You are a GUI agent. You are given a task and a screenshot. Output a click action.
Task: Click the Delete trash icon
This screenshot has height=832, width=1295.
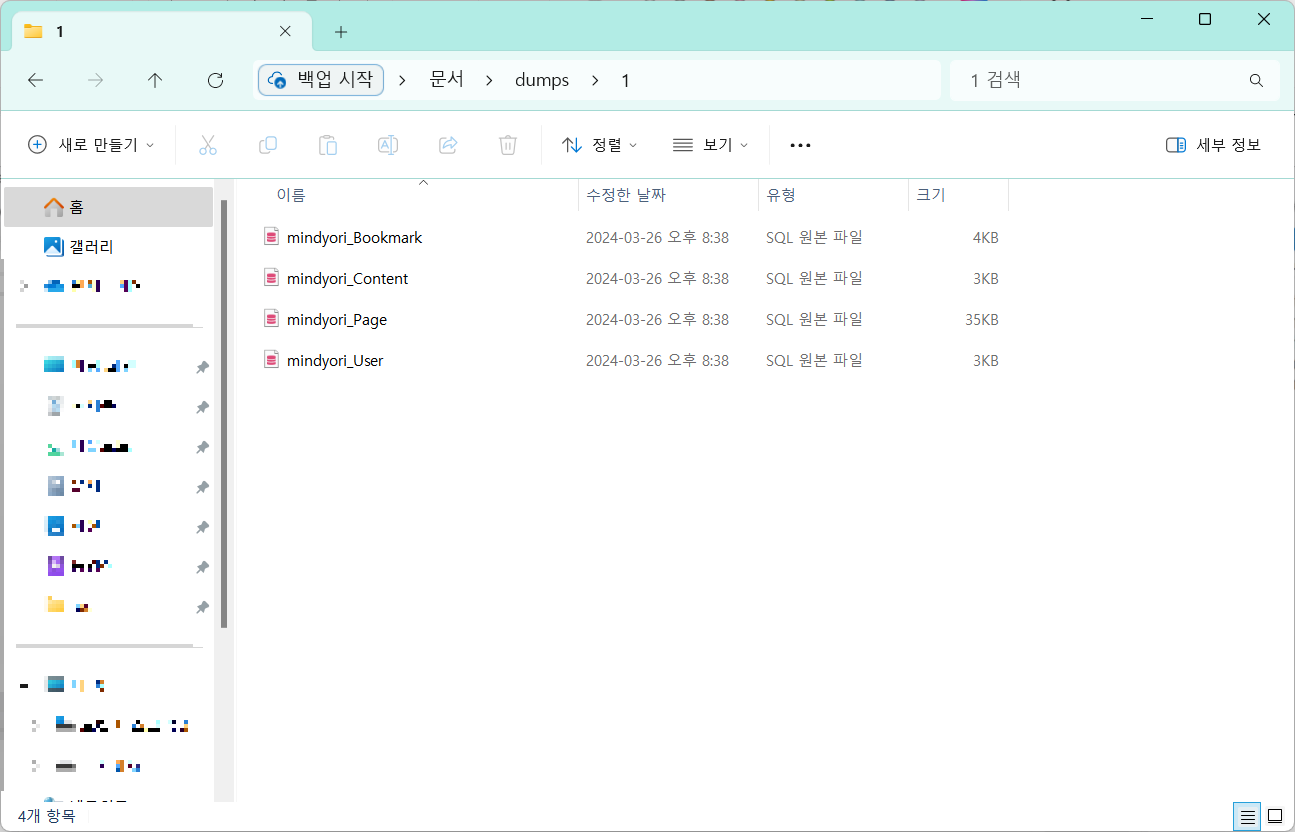coord(508,145)
